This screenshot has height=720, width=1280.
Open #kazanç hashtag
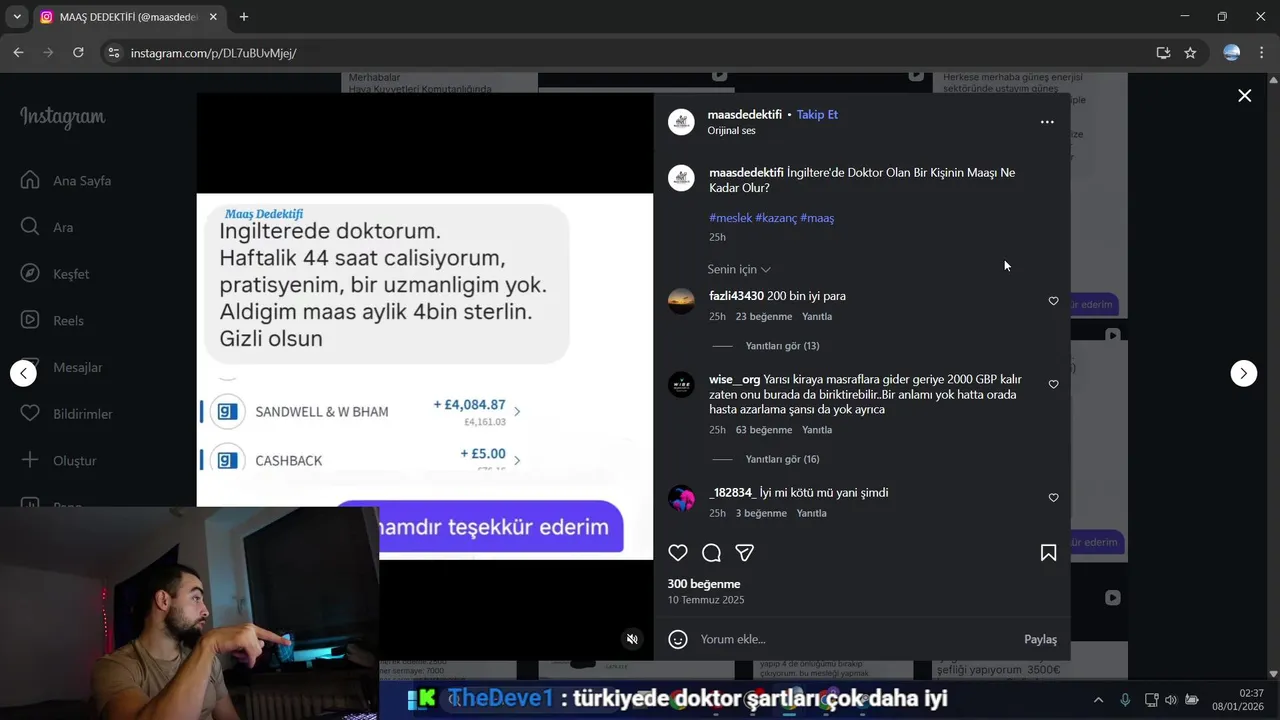pos(776,218)
